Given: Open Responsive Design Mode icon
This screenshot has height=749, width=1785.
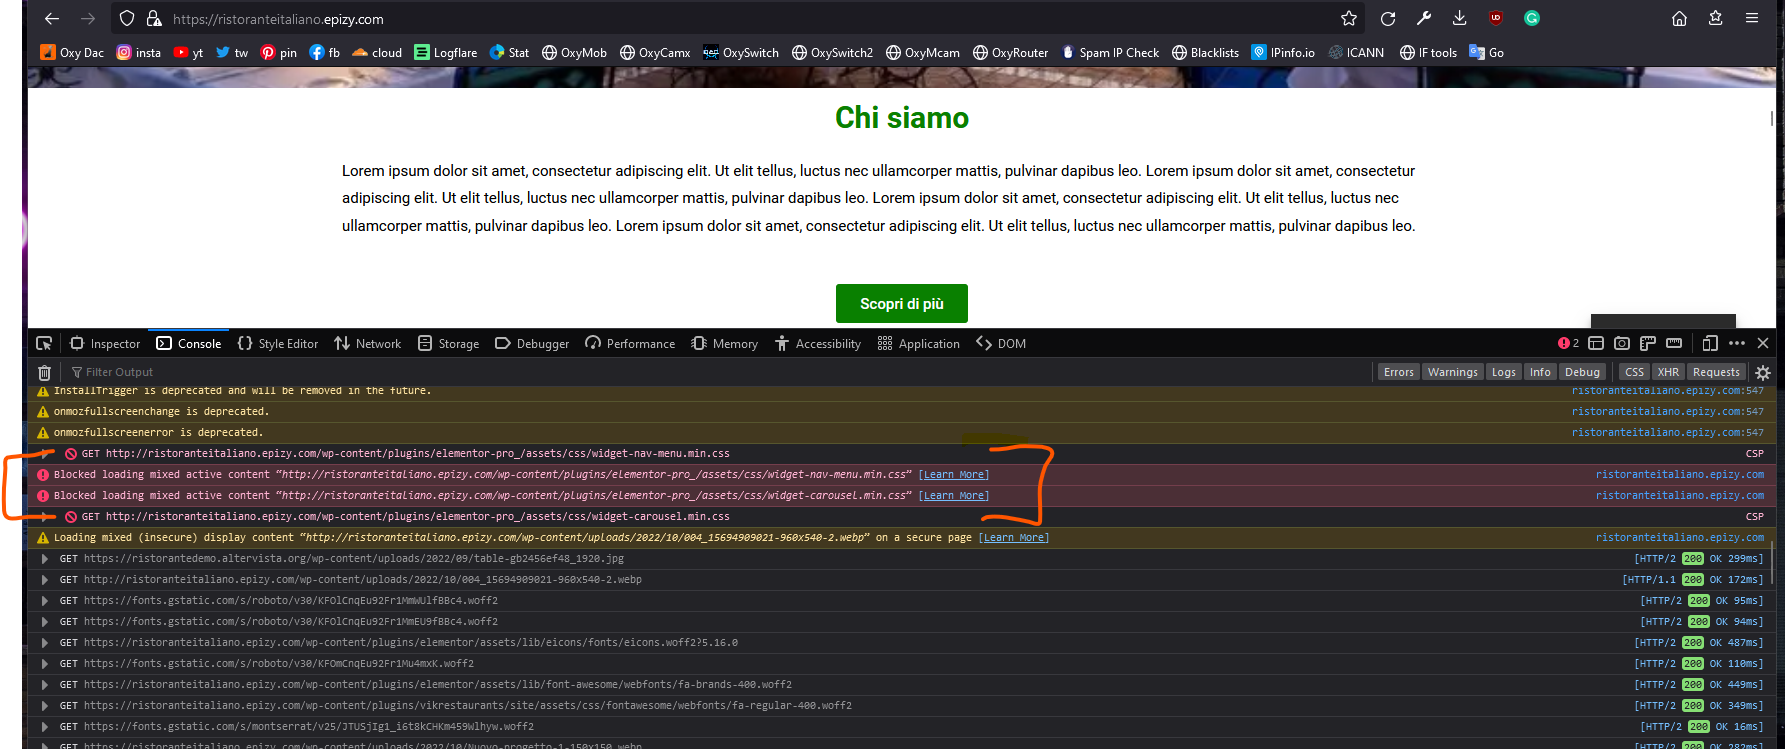Looking at the screenshot, I should [x=1710, y=344].
